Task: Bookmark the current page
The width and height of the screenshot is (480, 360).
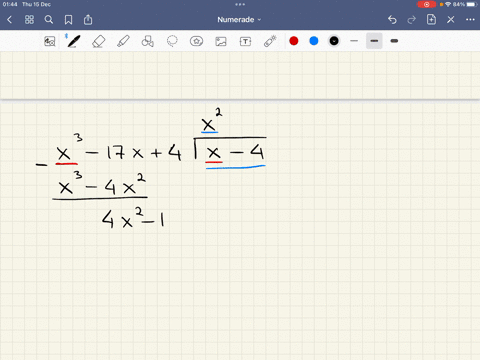Action: (x=68, y=20)
